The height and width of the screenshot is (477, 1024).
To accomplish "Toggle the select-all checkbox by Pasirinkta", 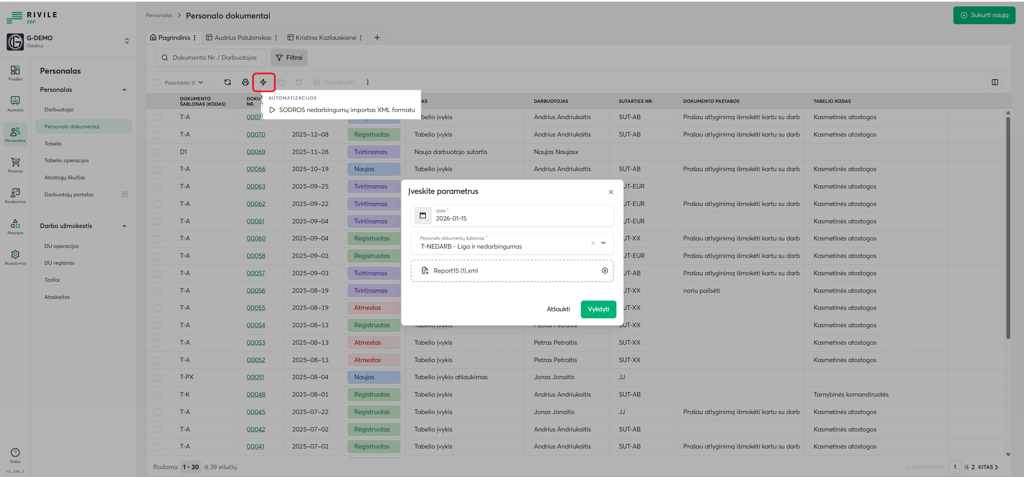I will [157, 83].
